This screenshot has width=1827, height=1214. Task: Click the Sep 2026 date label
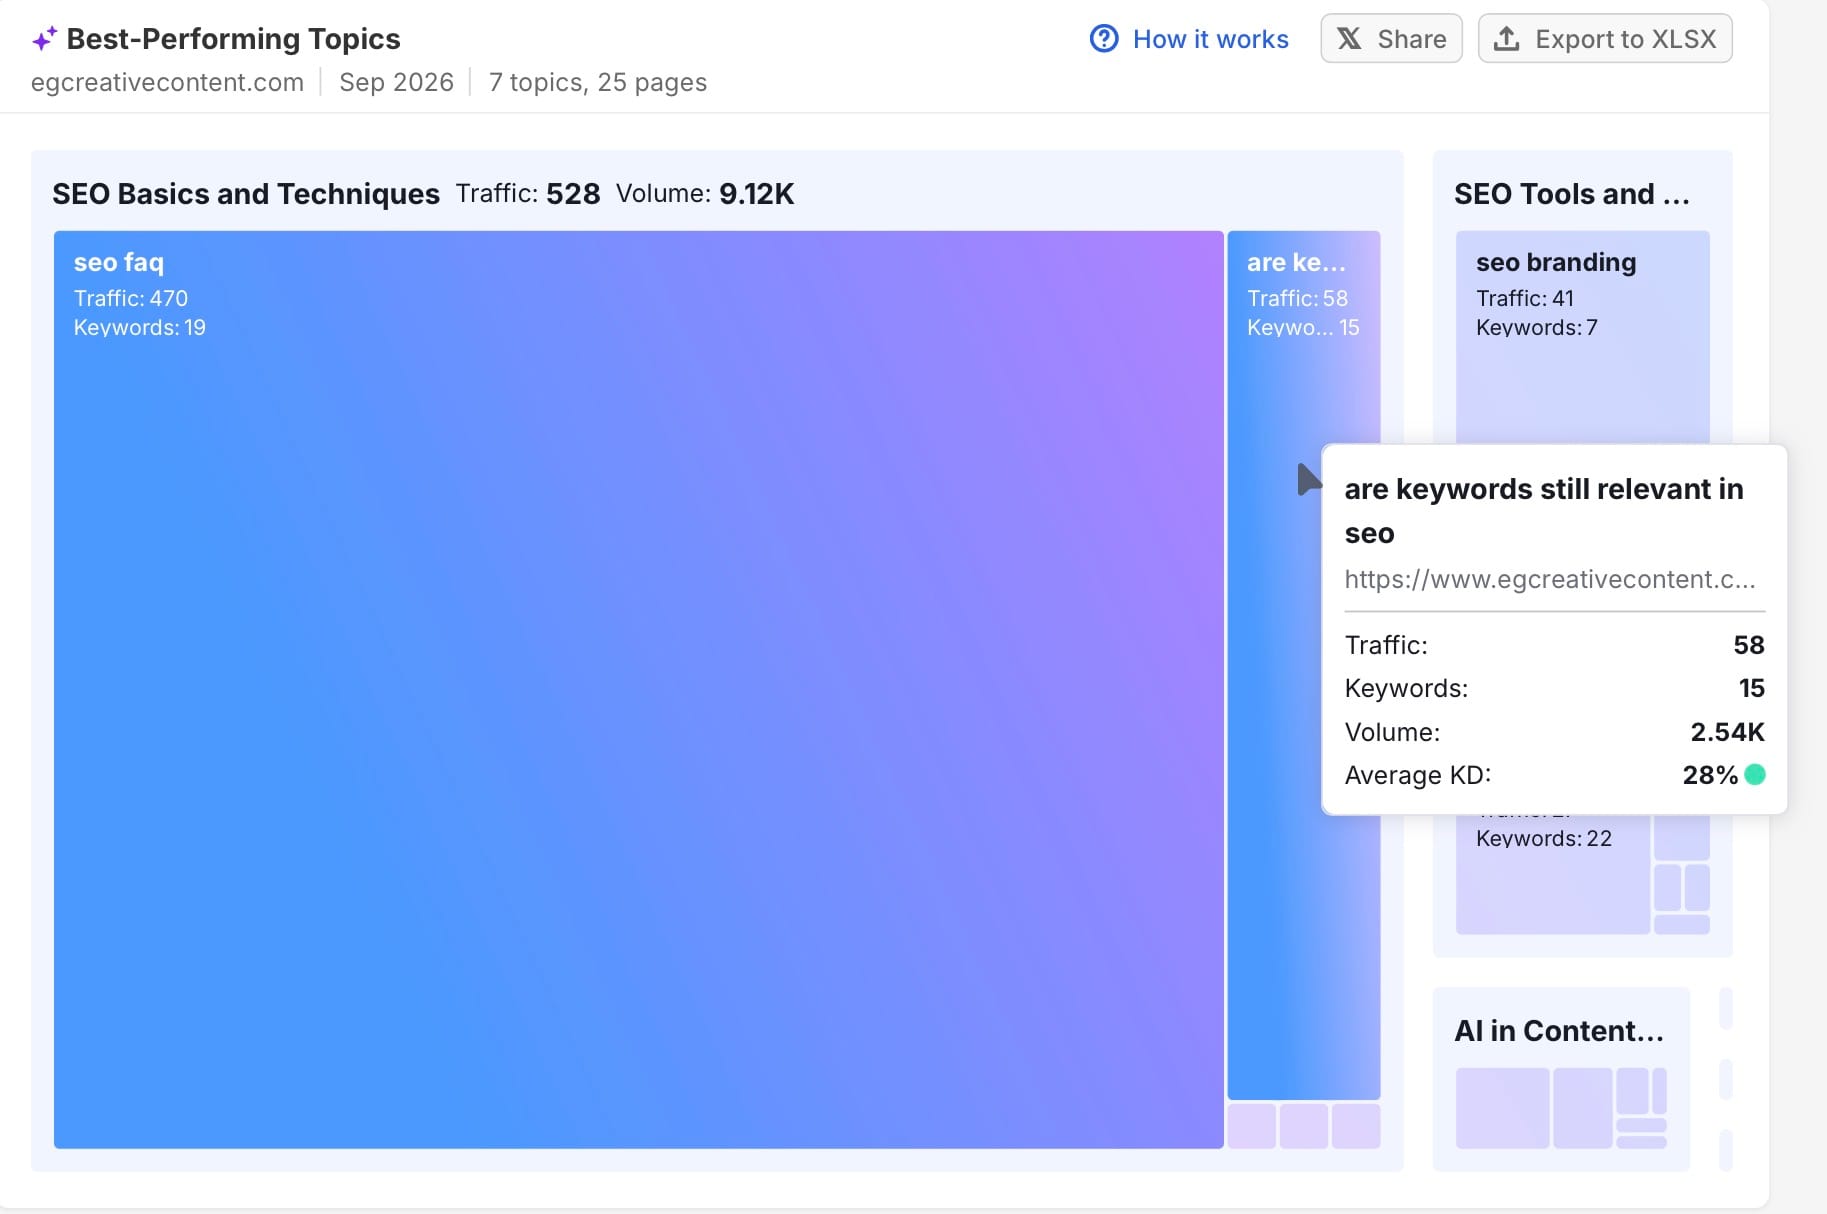pyautogui.click(x=396, y=82)
